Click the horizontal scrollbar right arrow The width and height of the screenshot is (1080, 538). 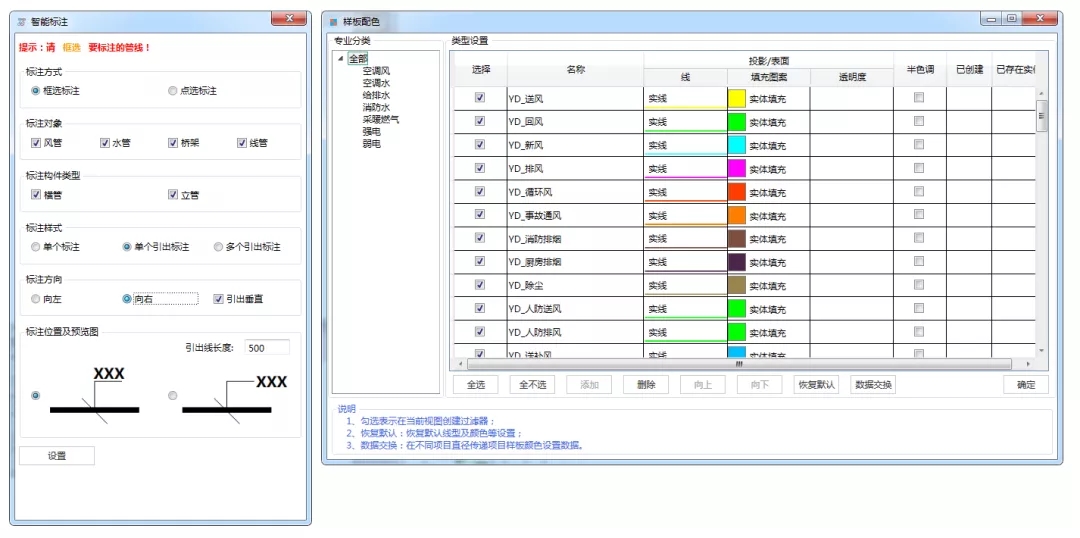pos(1028,364)
